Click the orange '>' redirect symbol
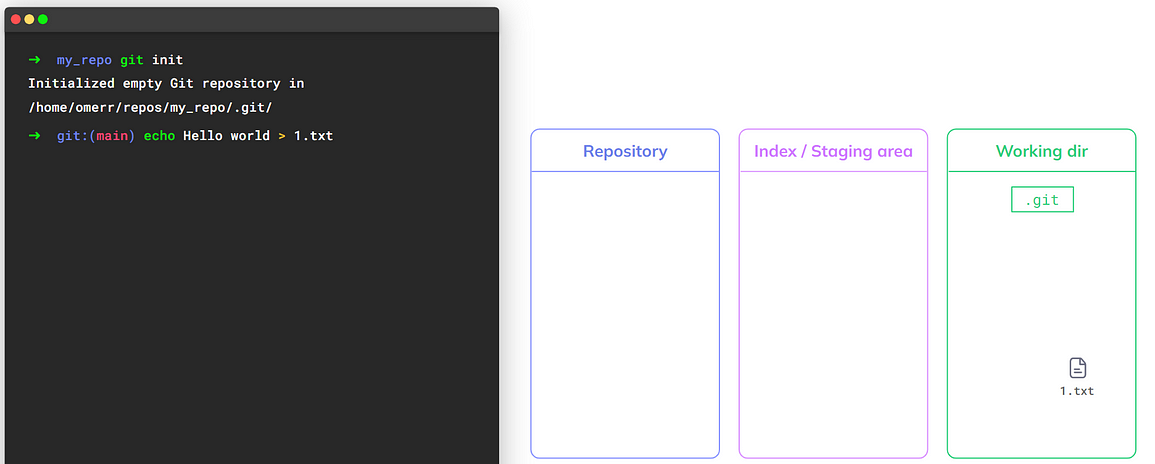 point(282,136)
